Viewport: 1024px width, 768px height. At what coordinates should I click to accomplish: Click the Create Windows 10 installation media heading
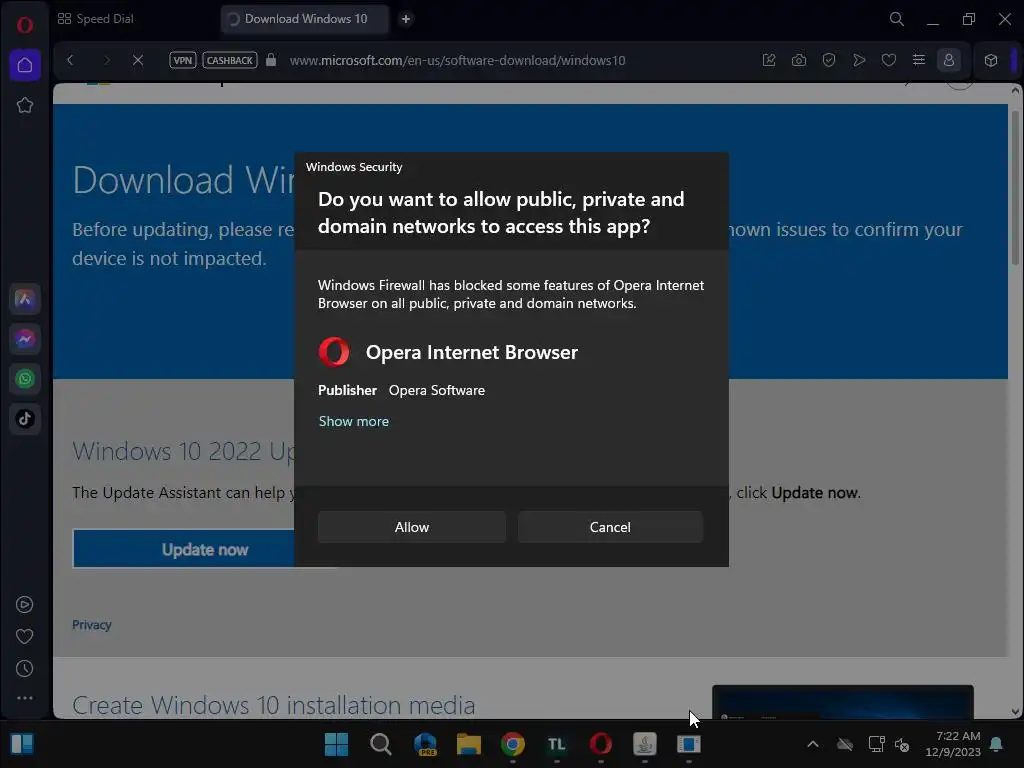(x=274, y=705)
